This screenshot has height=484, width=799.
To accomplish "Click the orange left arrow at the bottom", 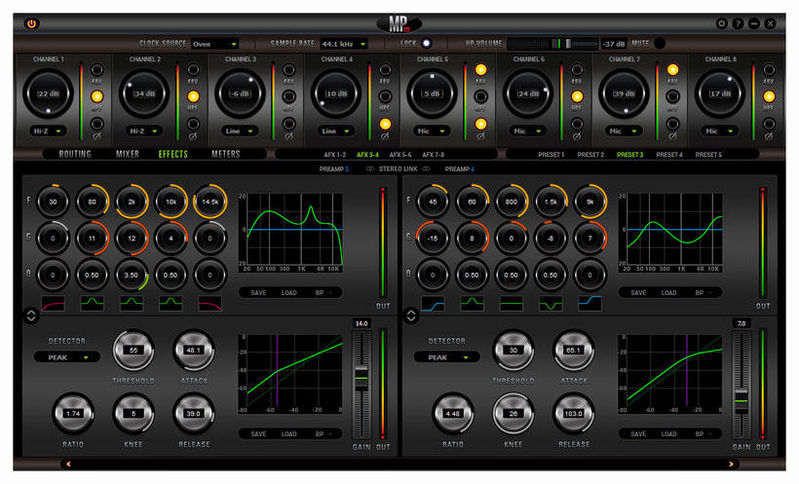I will pyautogui.click(x=68, y=464).
